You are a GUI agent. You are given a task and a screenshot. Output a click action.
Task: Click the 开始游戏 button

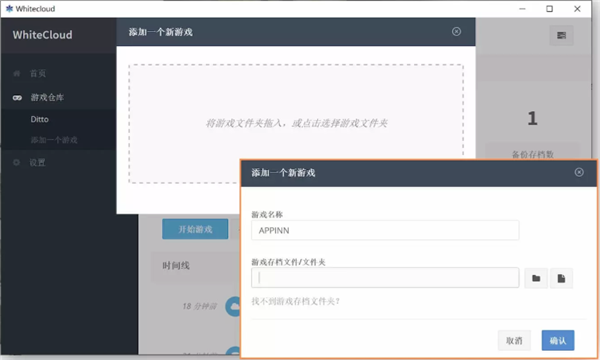click(x=195, y=229)
